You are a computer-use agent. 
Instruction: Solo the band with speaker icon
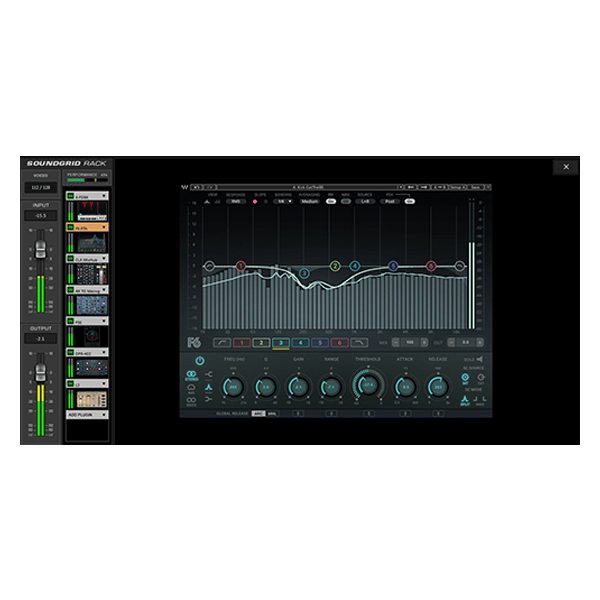click(x=480, y=359)
